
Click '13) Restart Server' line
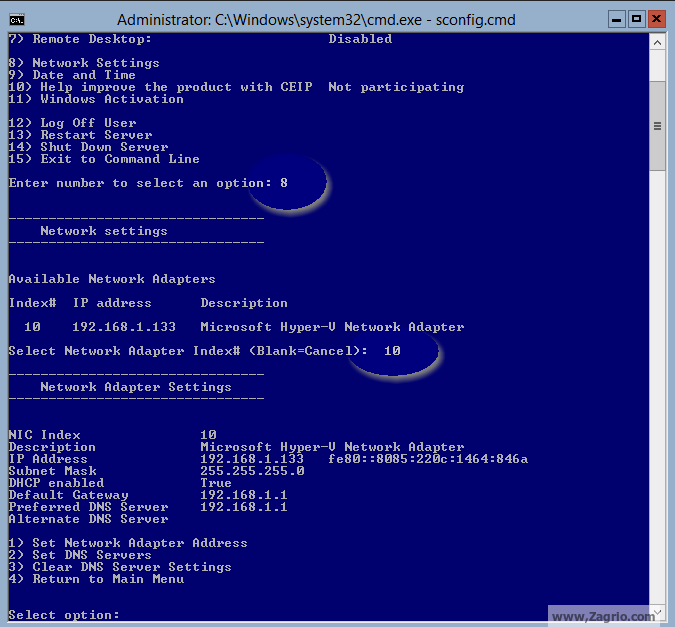81,135
